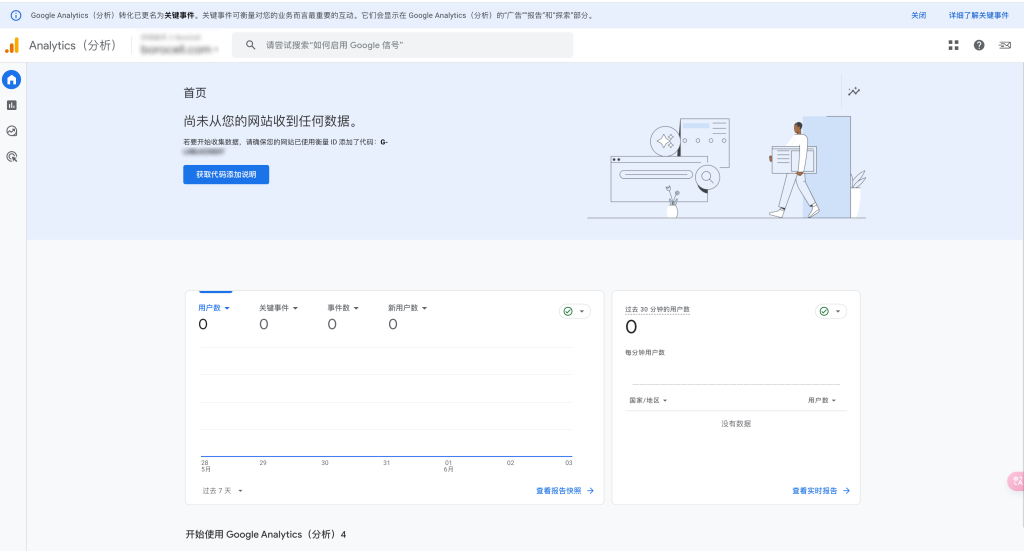The height and width of the screenshot is (551, 1024).
Task: Open the blurred property selector
Action: pyautogui.click(x=179, y=45)
